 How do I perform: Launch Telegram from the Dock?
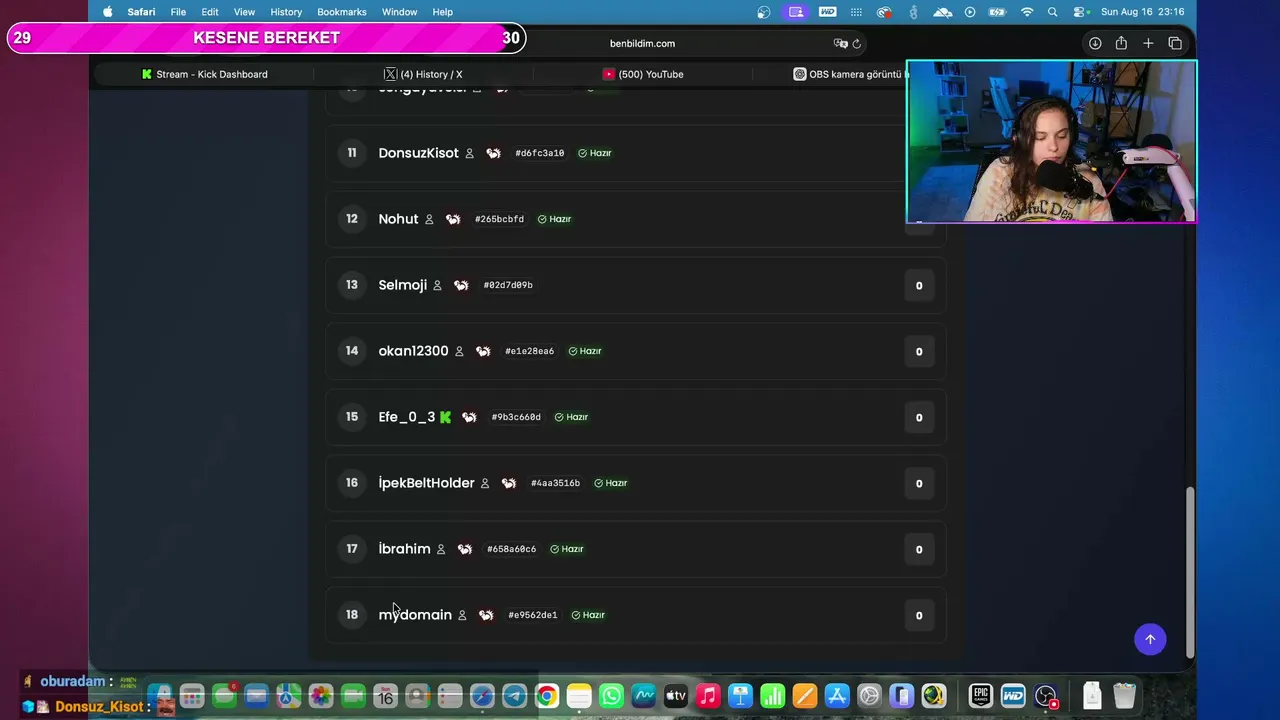[x=515, y=696]
